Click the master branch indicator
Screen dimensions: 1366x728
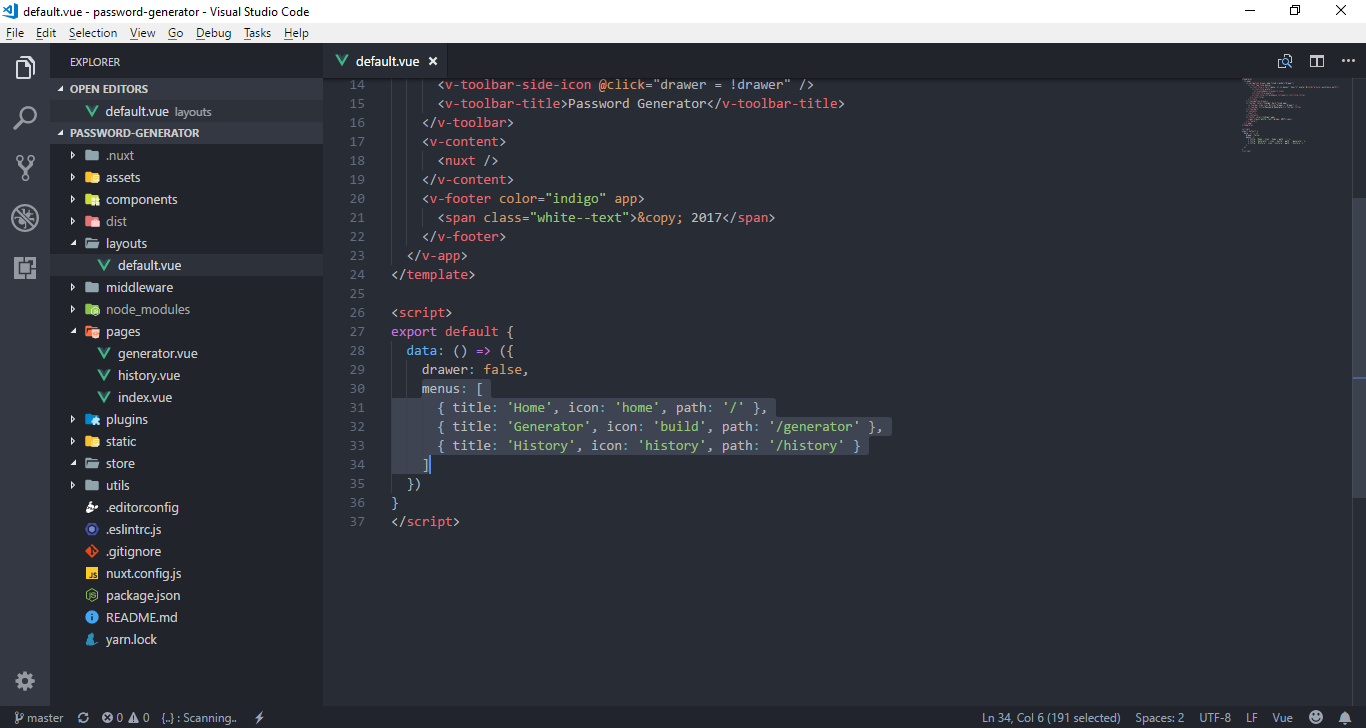[x=39, y=717]
